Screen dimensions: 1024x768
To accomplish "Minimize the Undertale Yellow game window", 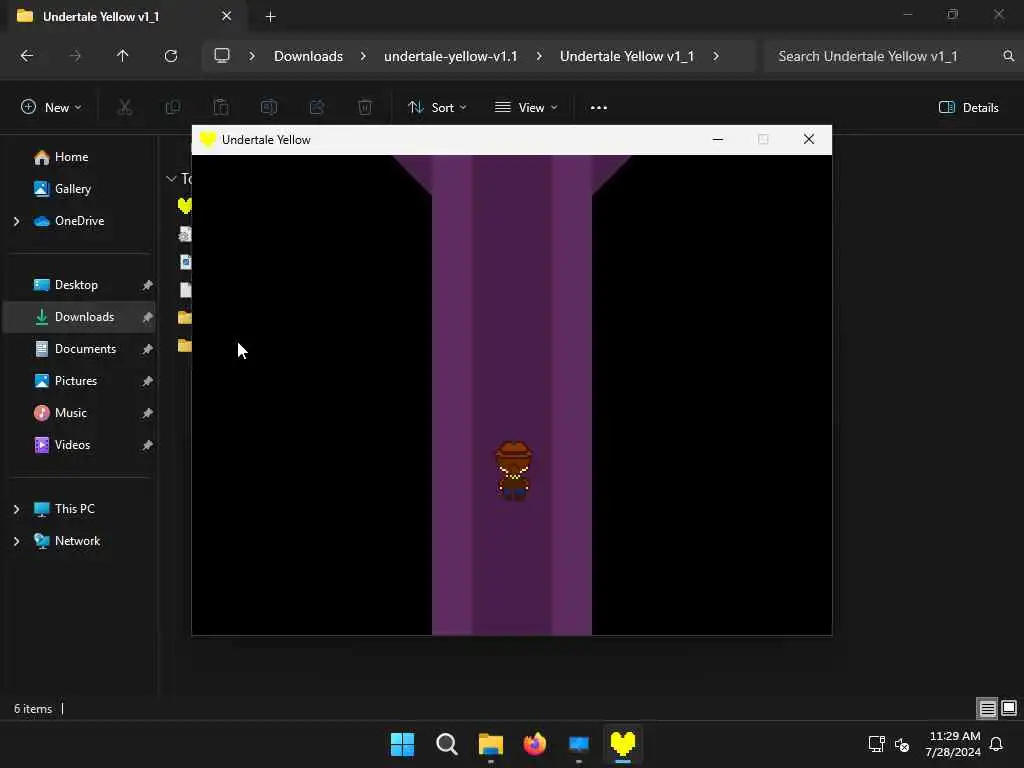I will click(x=718, y=139).
